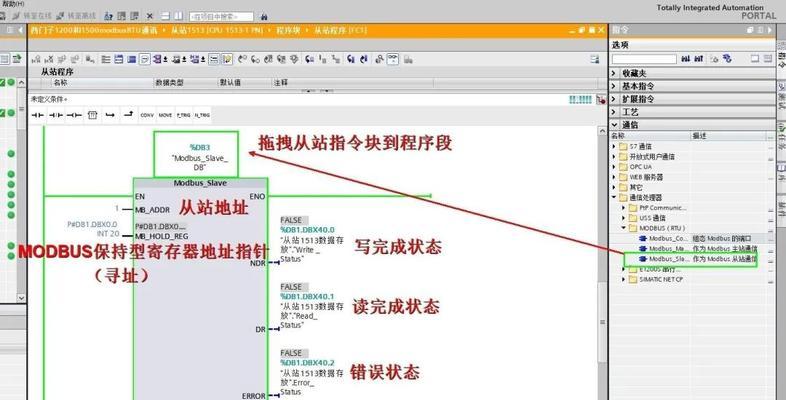Toggle network comments display in editor toolbar
Screen dimensions: 786x400
coord(214,60)
